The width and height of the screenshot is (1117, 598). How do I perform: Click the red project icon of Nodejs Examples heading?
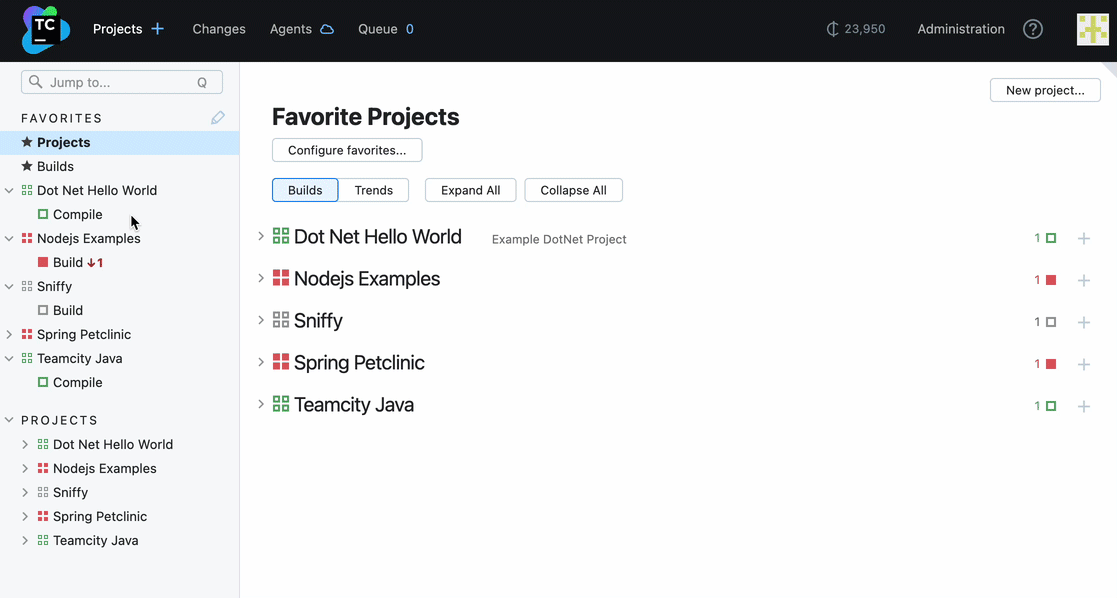pyautogui.click(x=281, y=278)
